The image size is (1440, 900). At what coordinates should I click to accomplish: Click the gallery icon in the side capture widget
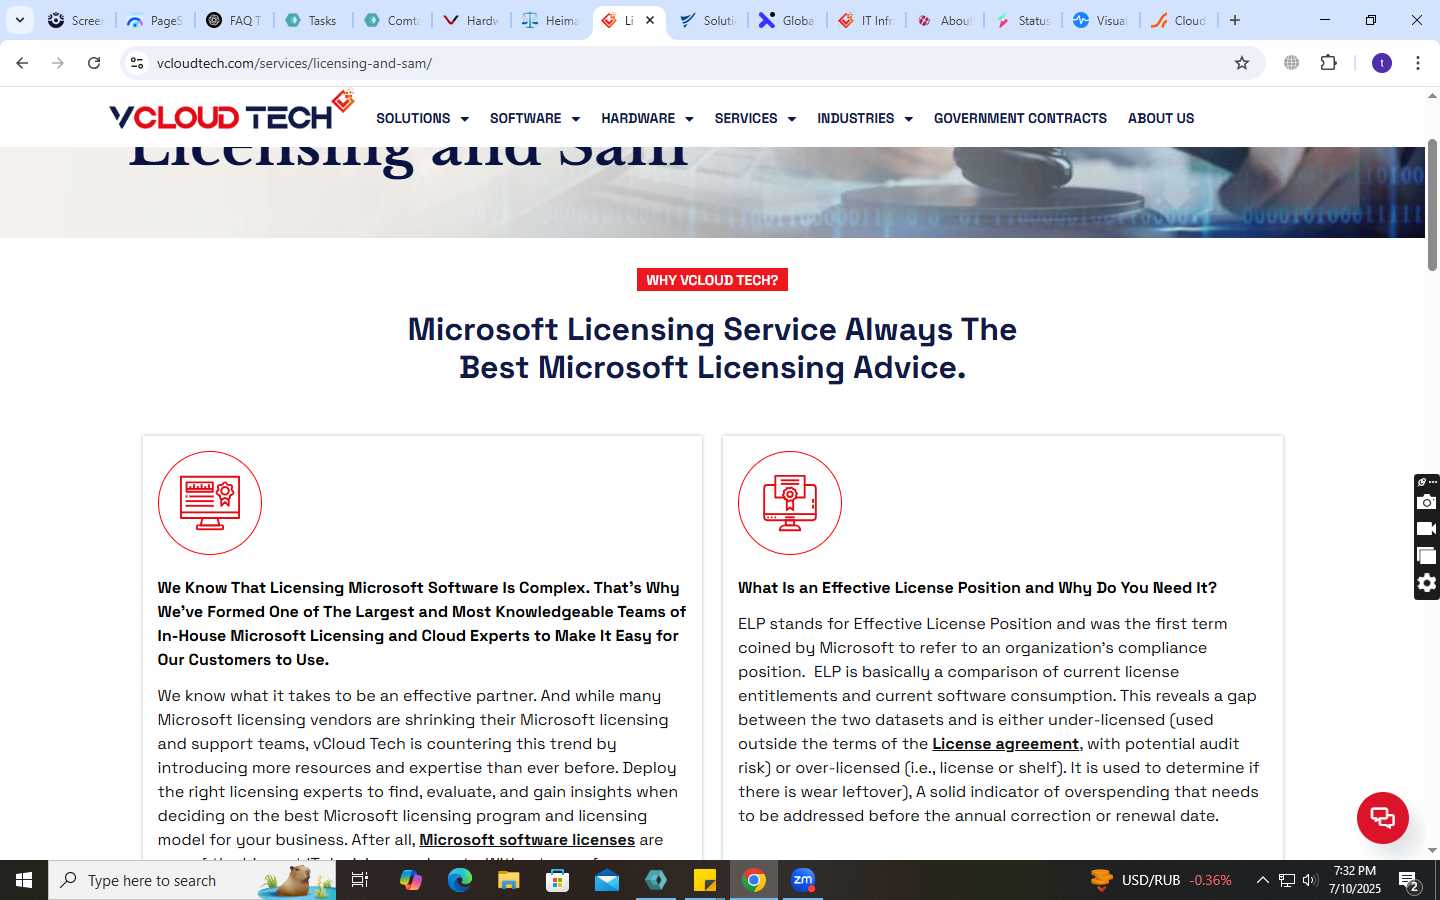[x=1427, y=556]
